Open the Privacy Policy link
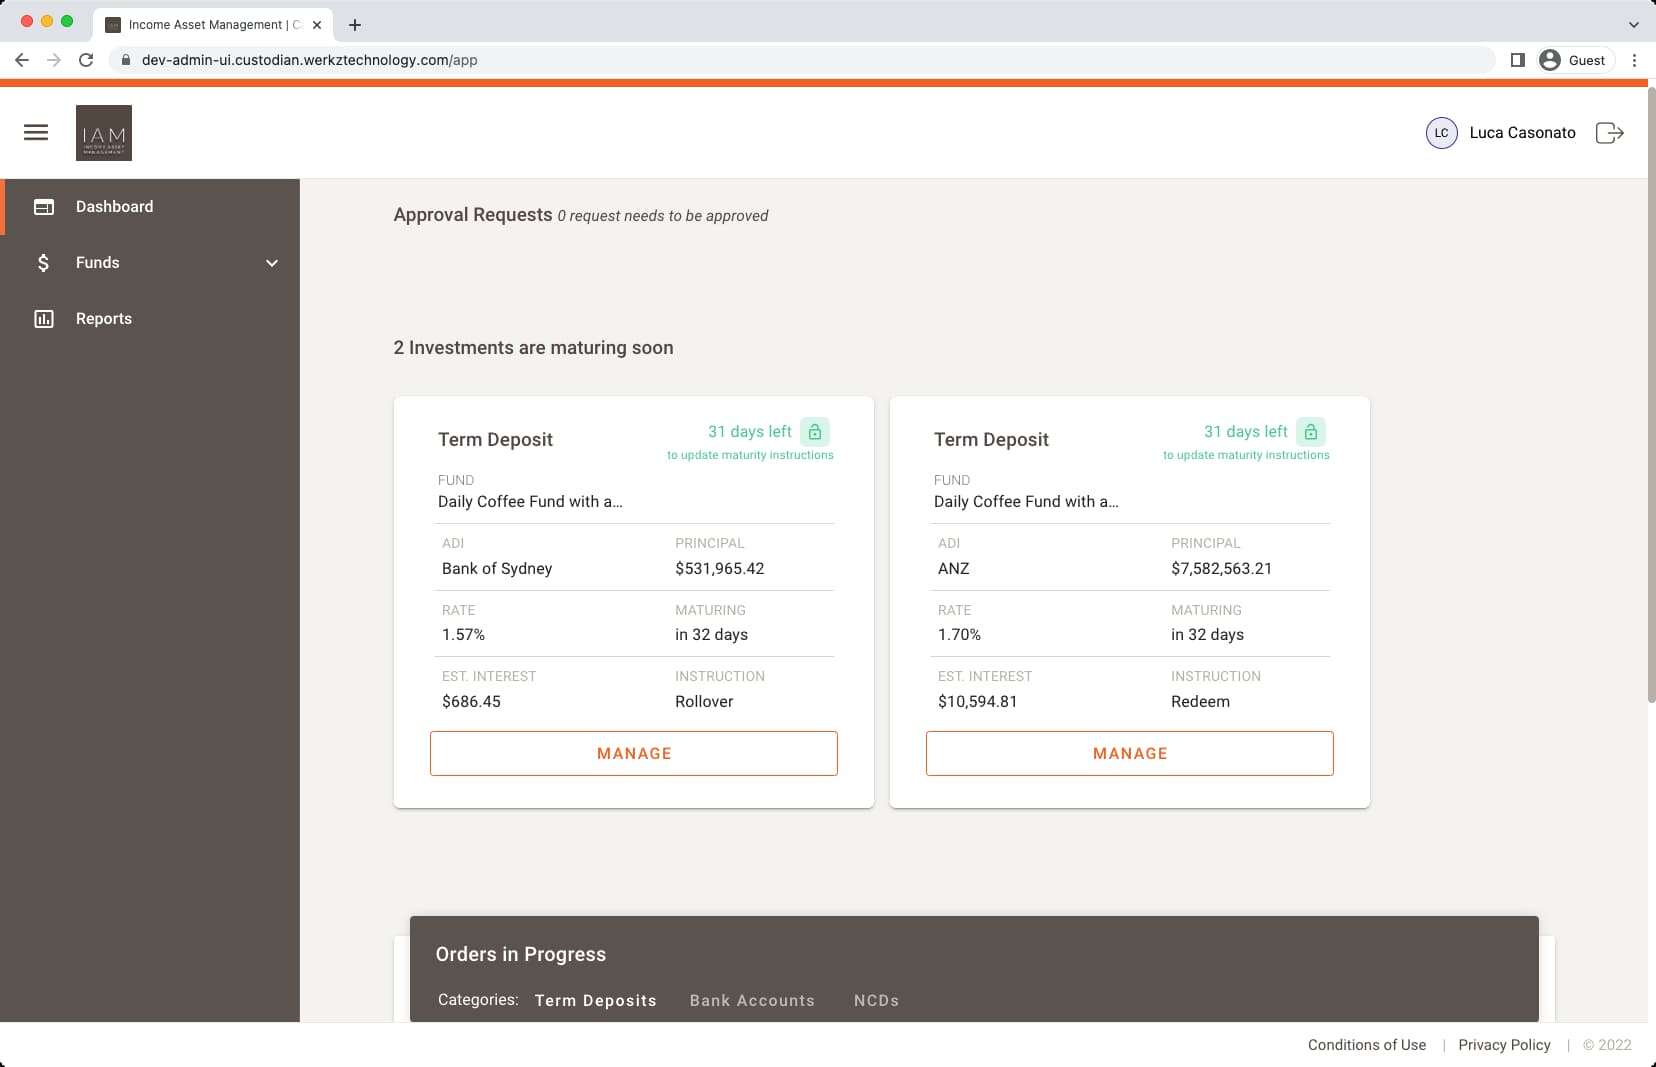The image size is (1656, 1067). point(1505,1045)
